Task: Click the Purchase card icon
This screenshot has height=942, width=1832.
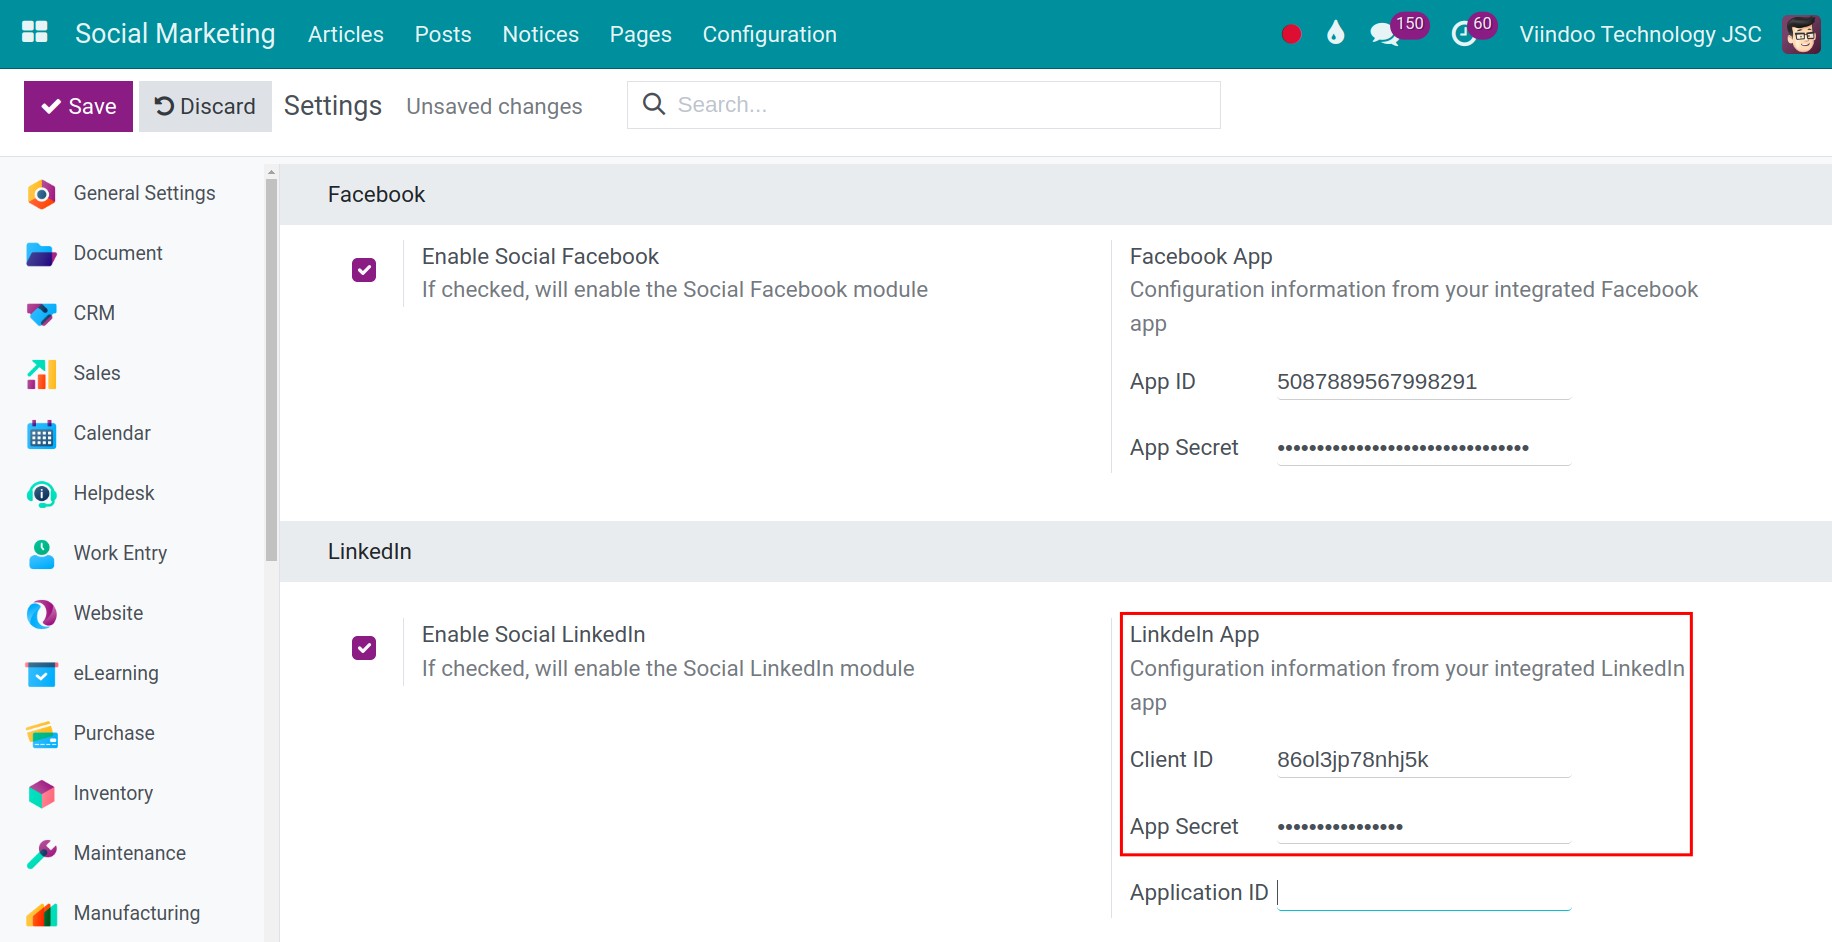Action: [41, 734]
